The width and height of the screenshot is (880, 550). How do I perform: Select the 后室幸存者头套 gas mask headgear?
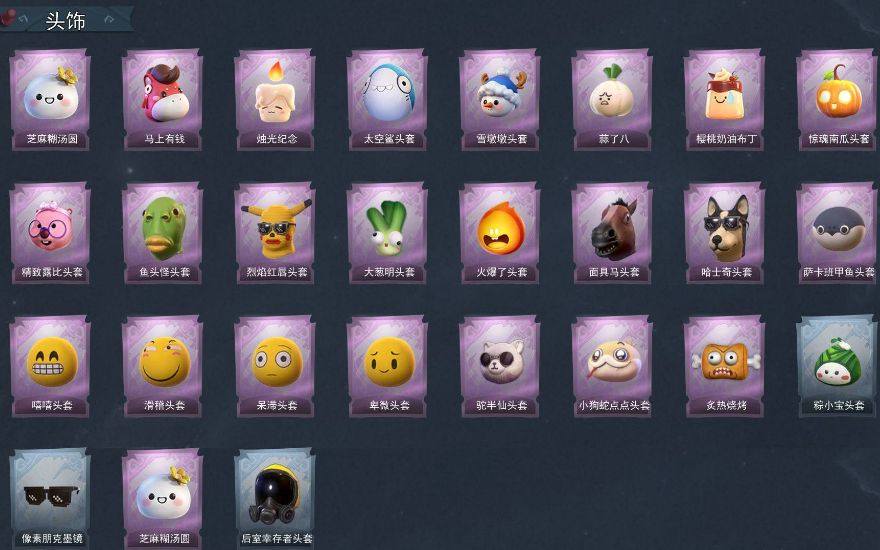click(x=275, y=498)
